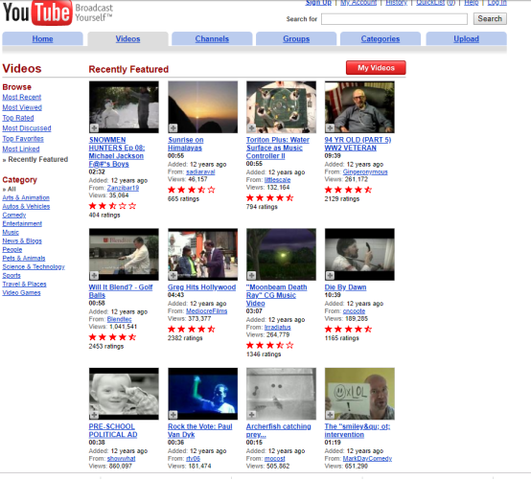Select the Upload tab
Viewport: 531px width, 480px height.
tap(466, 39)
